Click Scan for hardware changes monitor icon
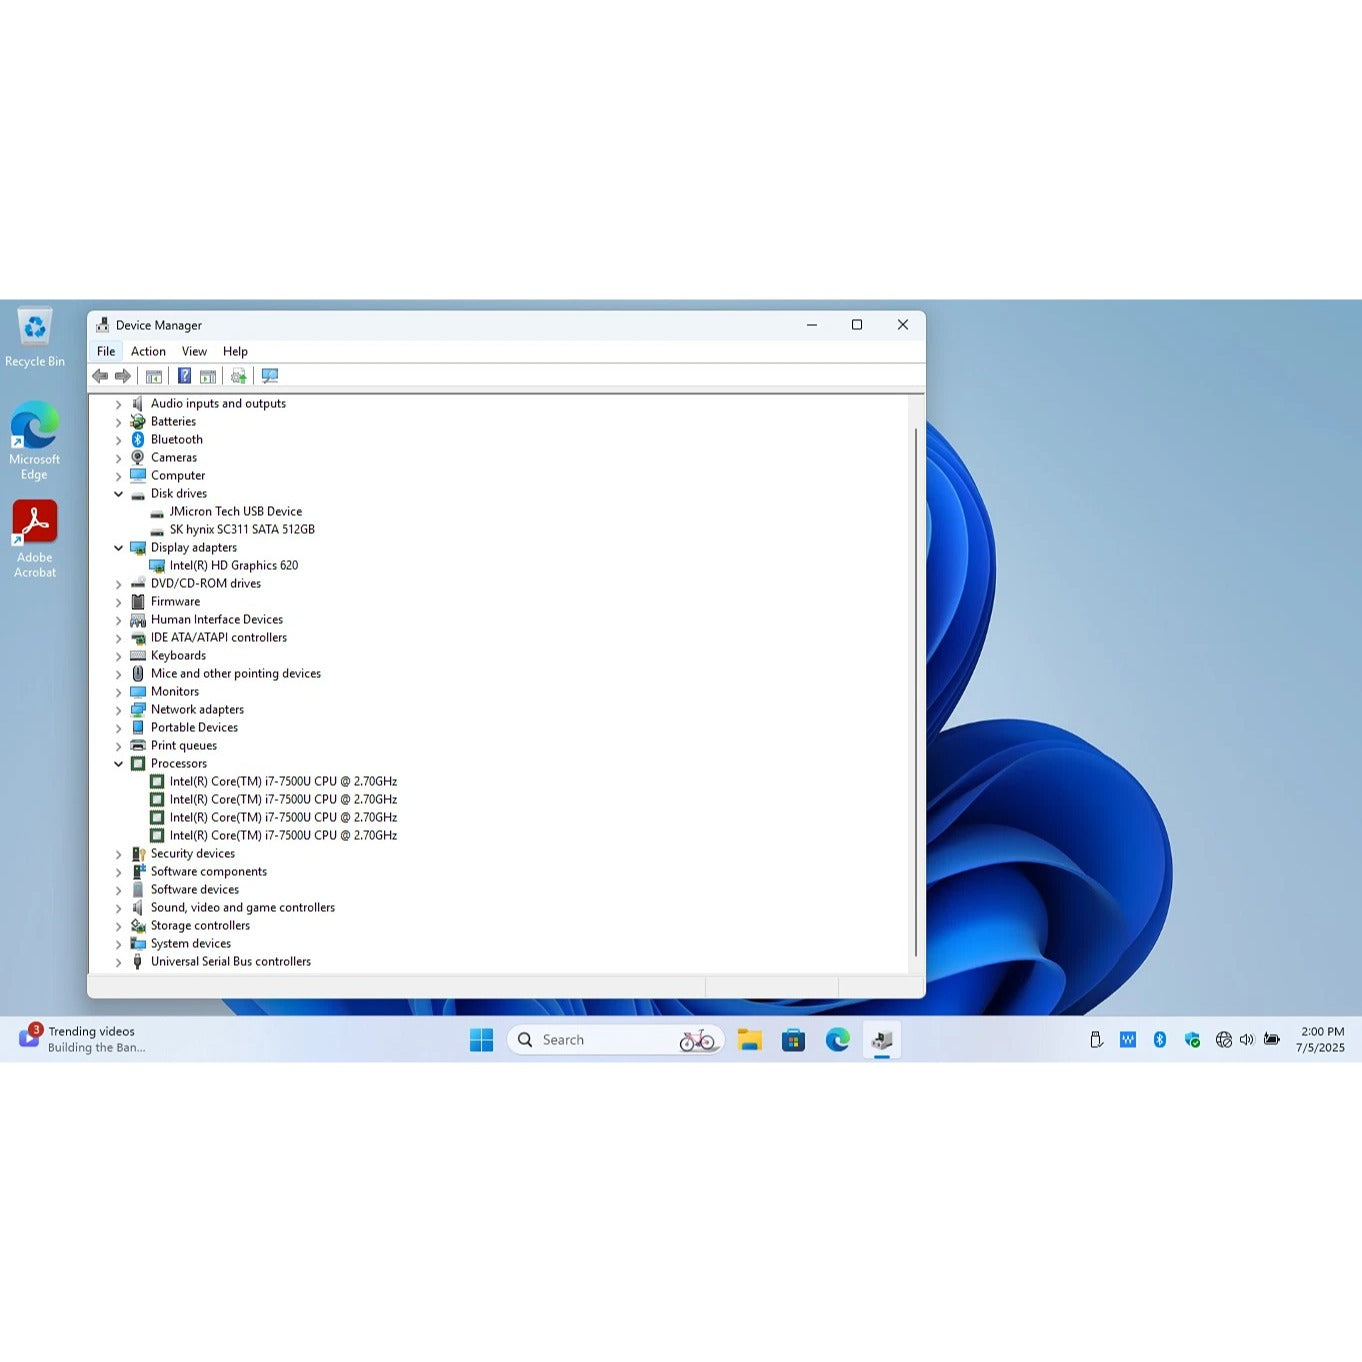The width and height of the screenshot is (1362, 1362). (x=270, y=376)
